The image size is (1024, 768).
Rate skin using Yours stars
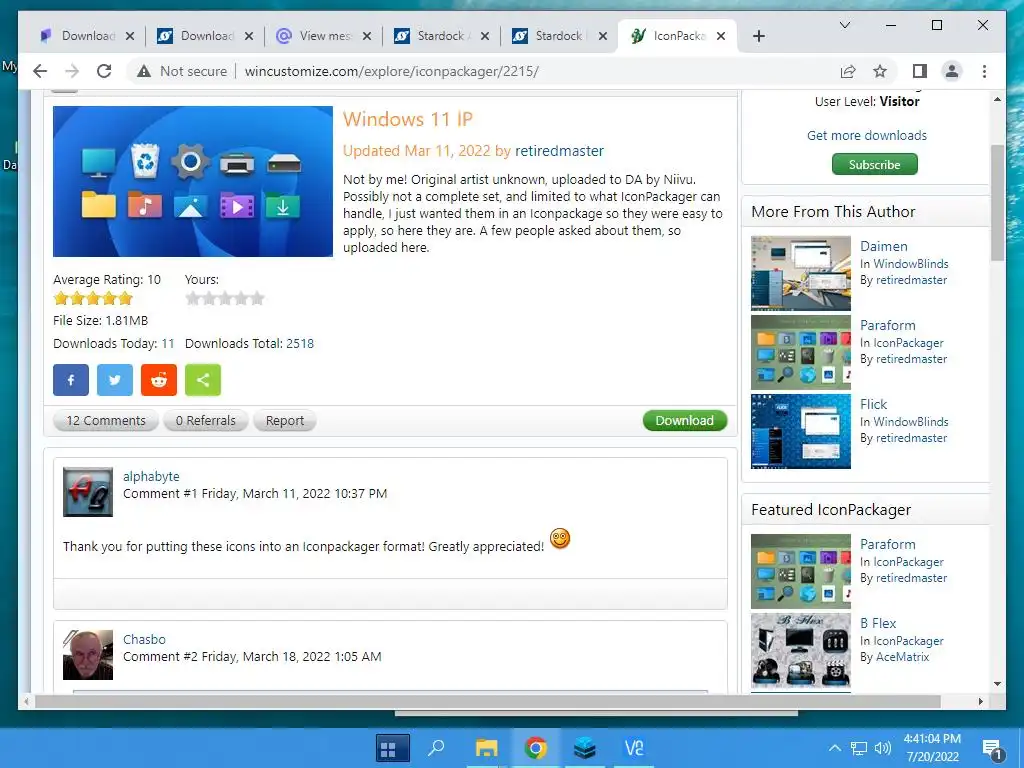(x=225, y=298)
